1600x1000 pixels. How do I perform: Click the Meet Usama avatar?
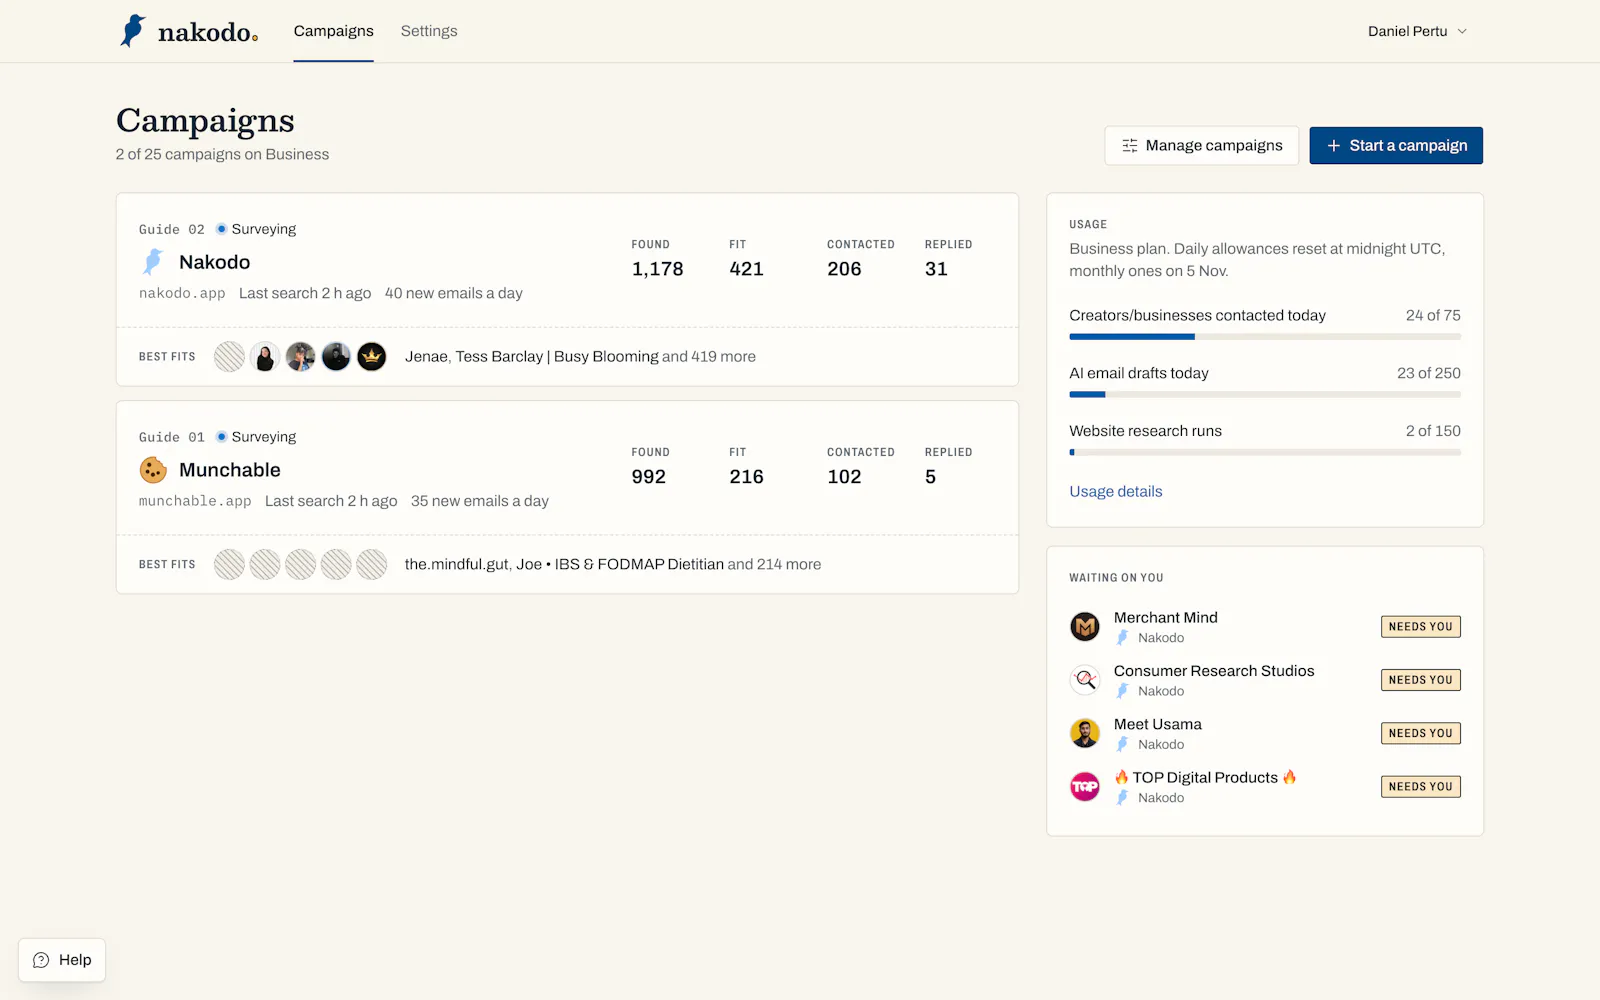1085,733
